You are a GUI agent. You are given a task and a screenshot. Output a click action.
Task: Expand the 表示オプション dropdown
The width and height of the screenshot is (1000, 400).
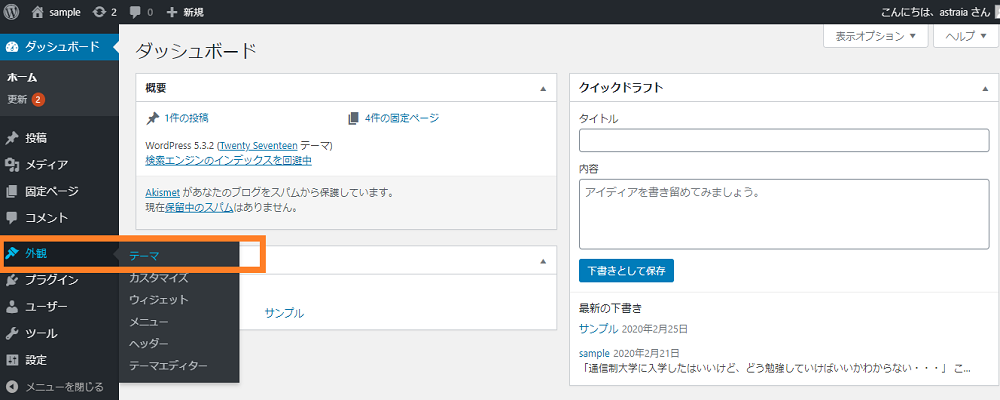tap(874, 36)
